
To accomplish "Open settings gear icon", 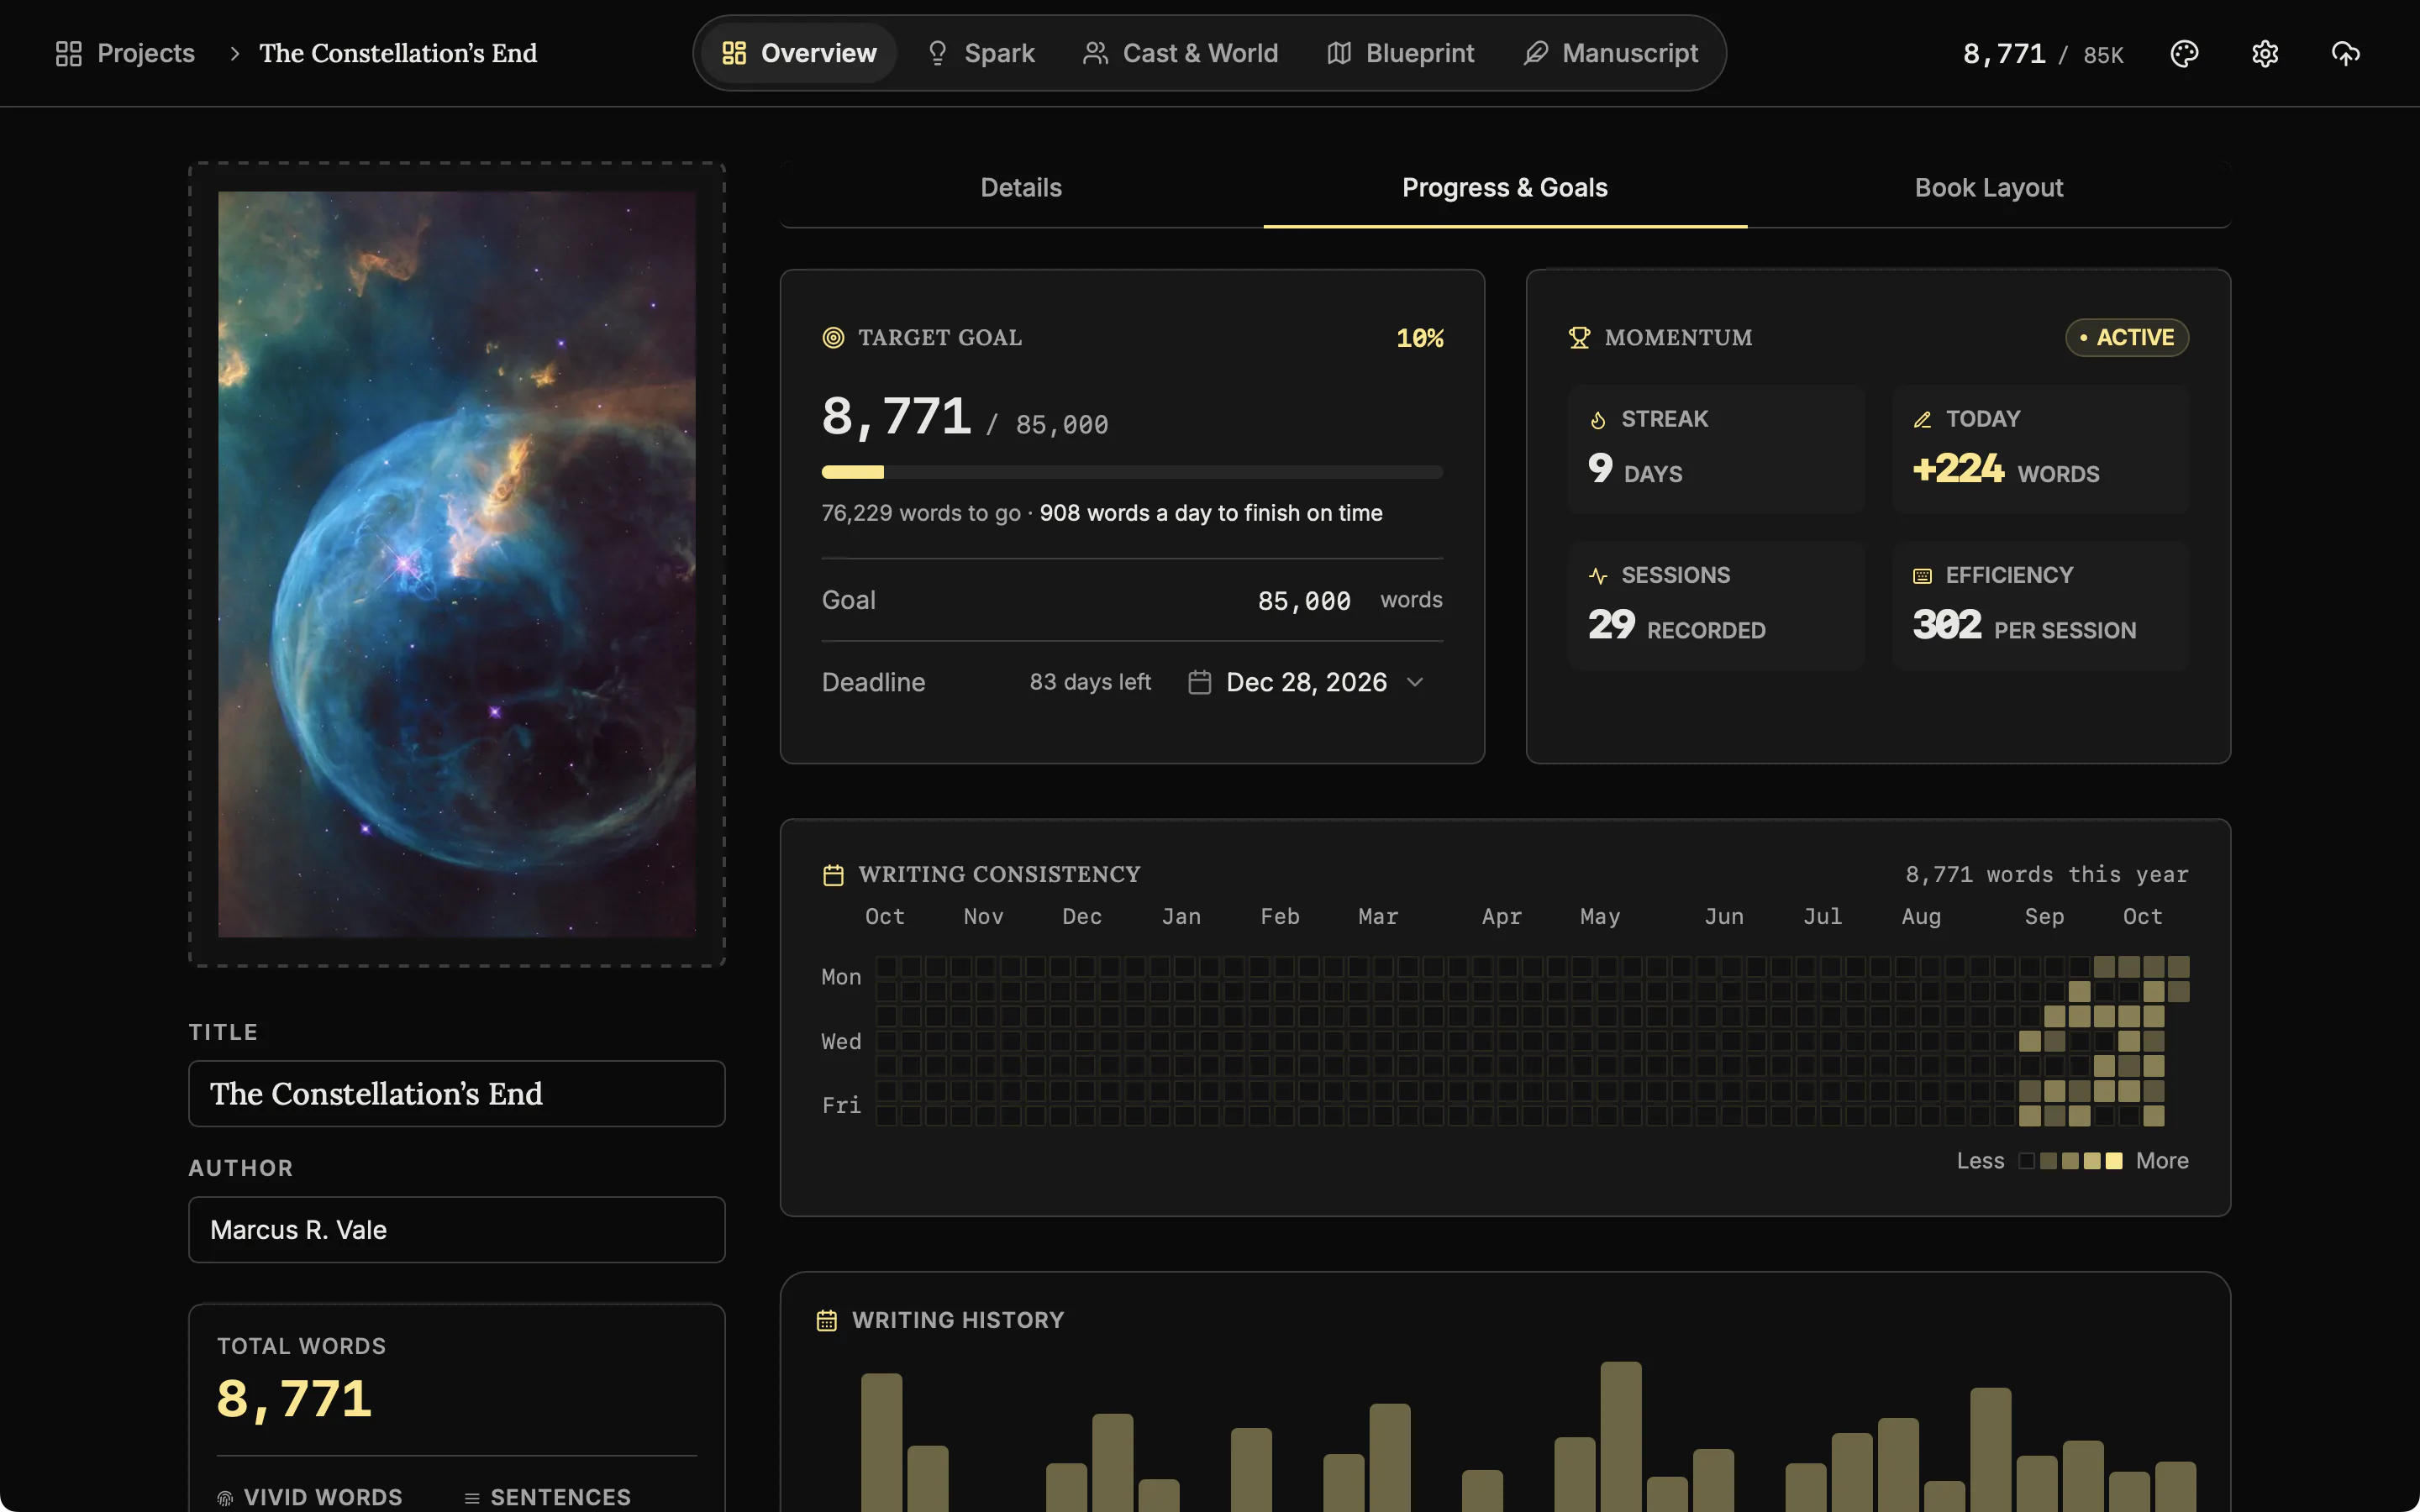I will pos(2265,53).
